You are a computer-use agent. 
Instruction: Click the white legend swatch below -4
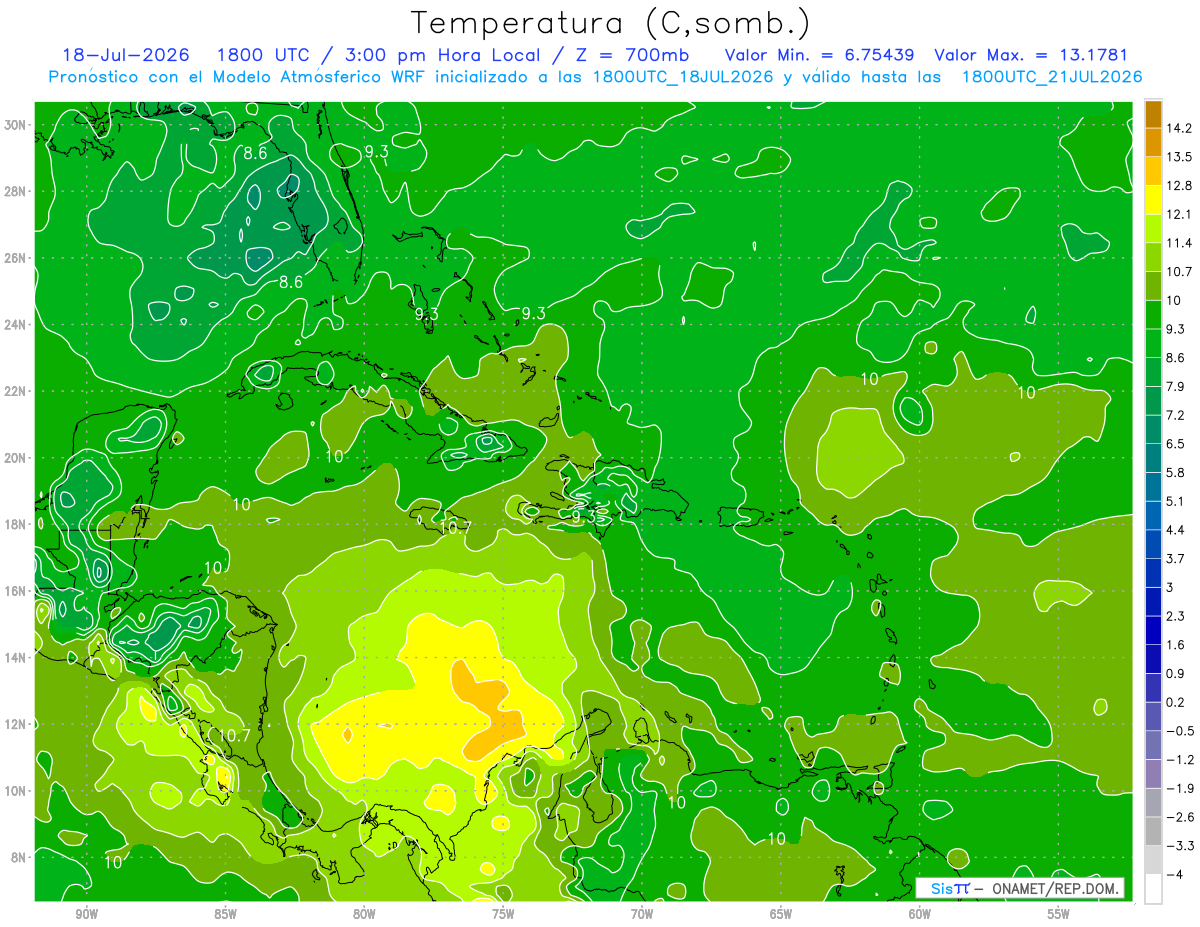(1153, 889)
